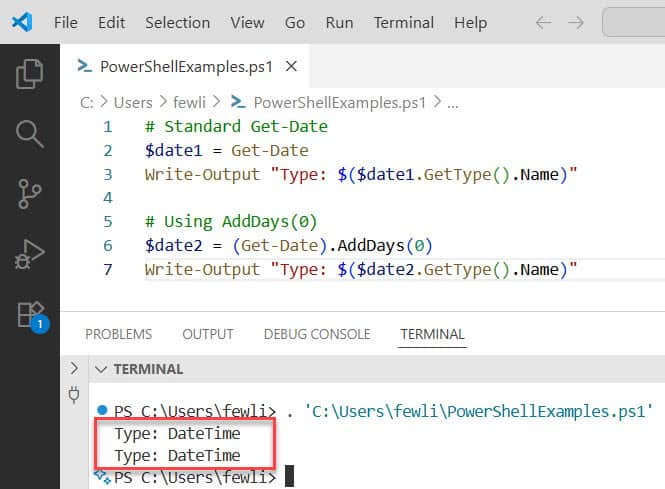Open the Selection menu

coord(177,22)
